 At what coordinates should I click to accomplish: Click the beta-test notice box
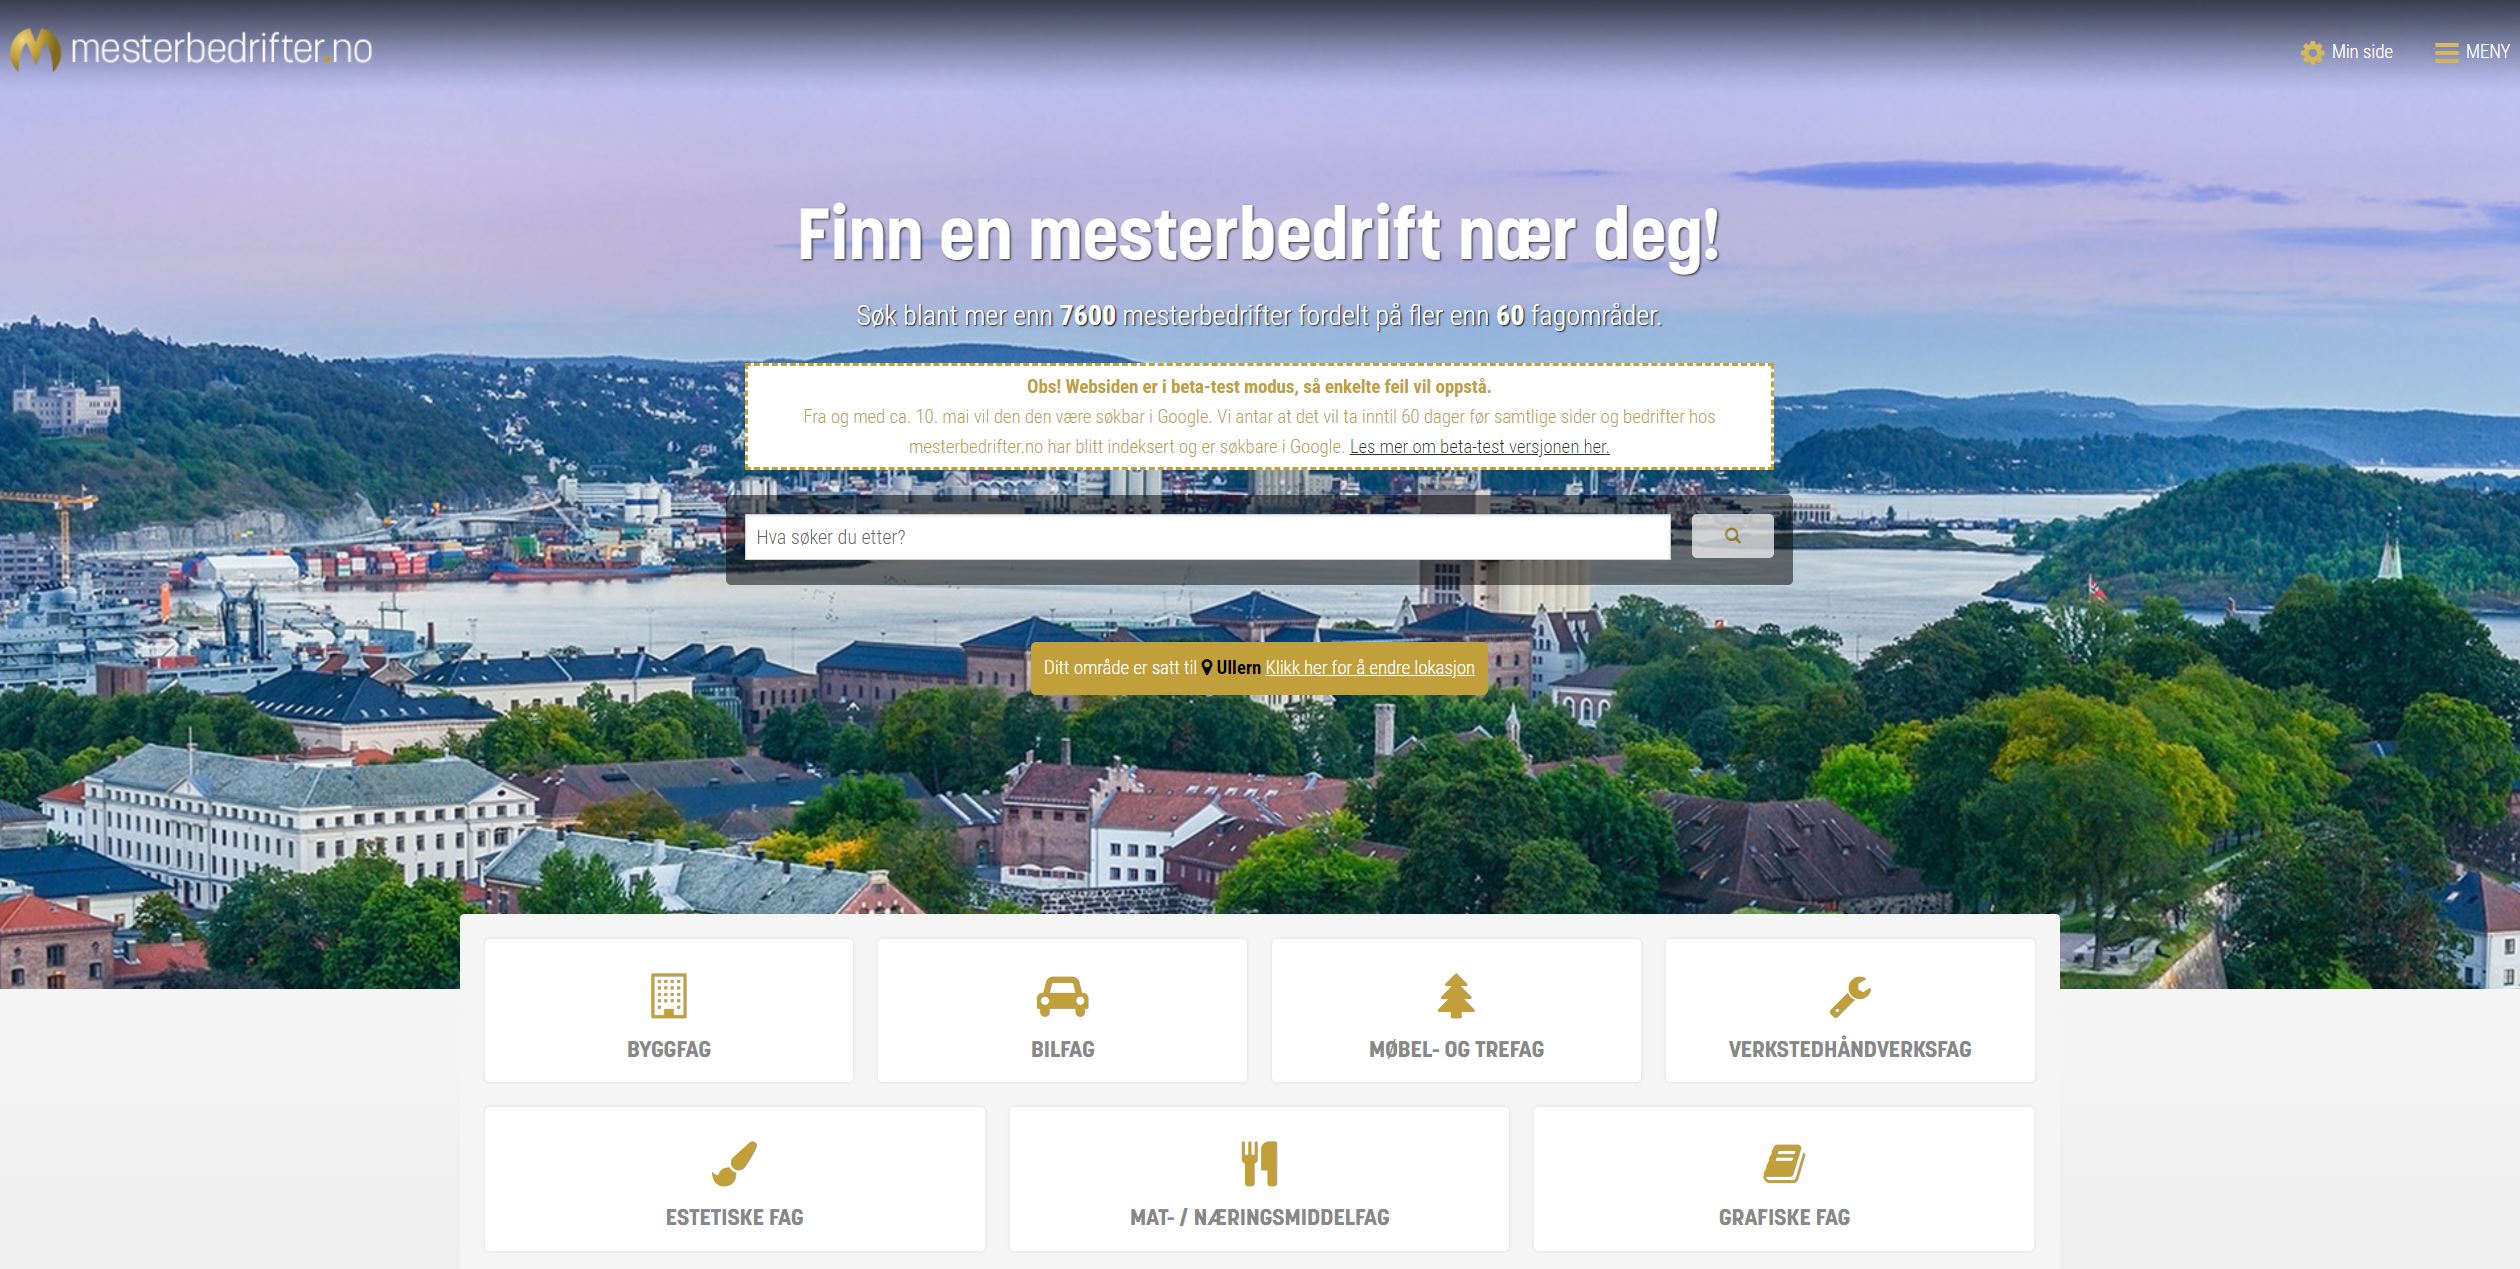[1259, 416]
